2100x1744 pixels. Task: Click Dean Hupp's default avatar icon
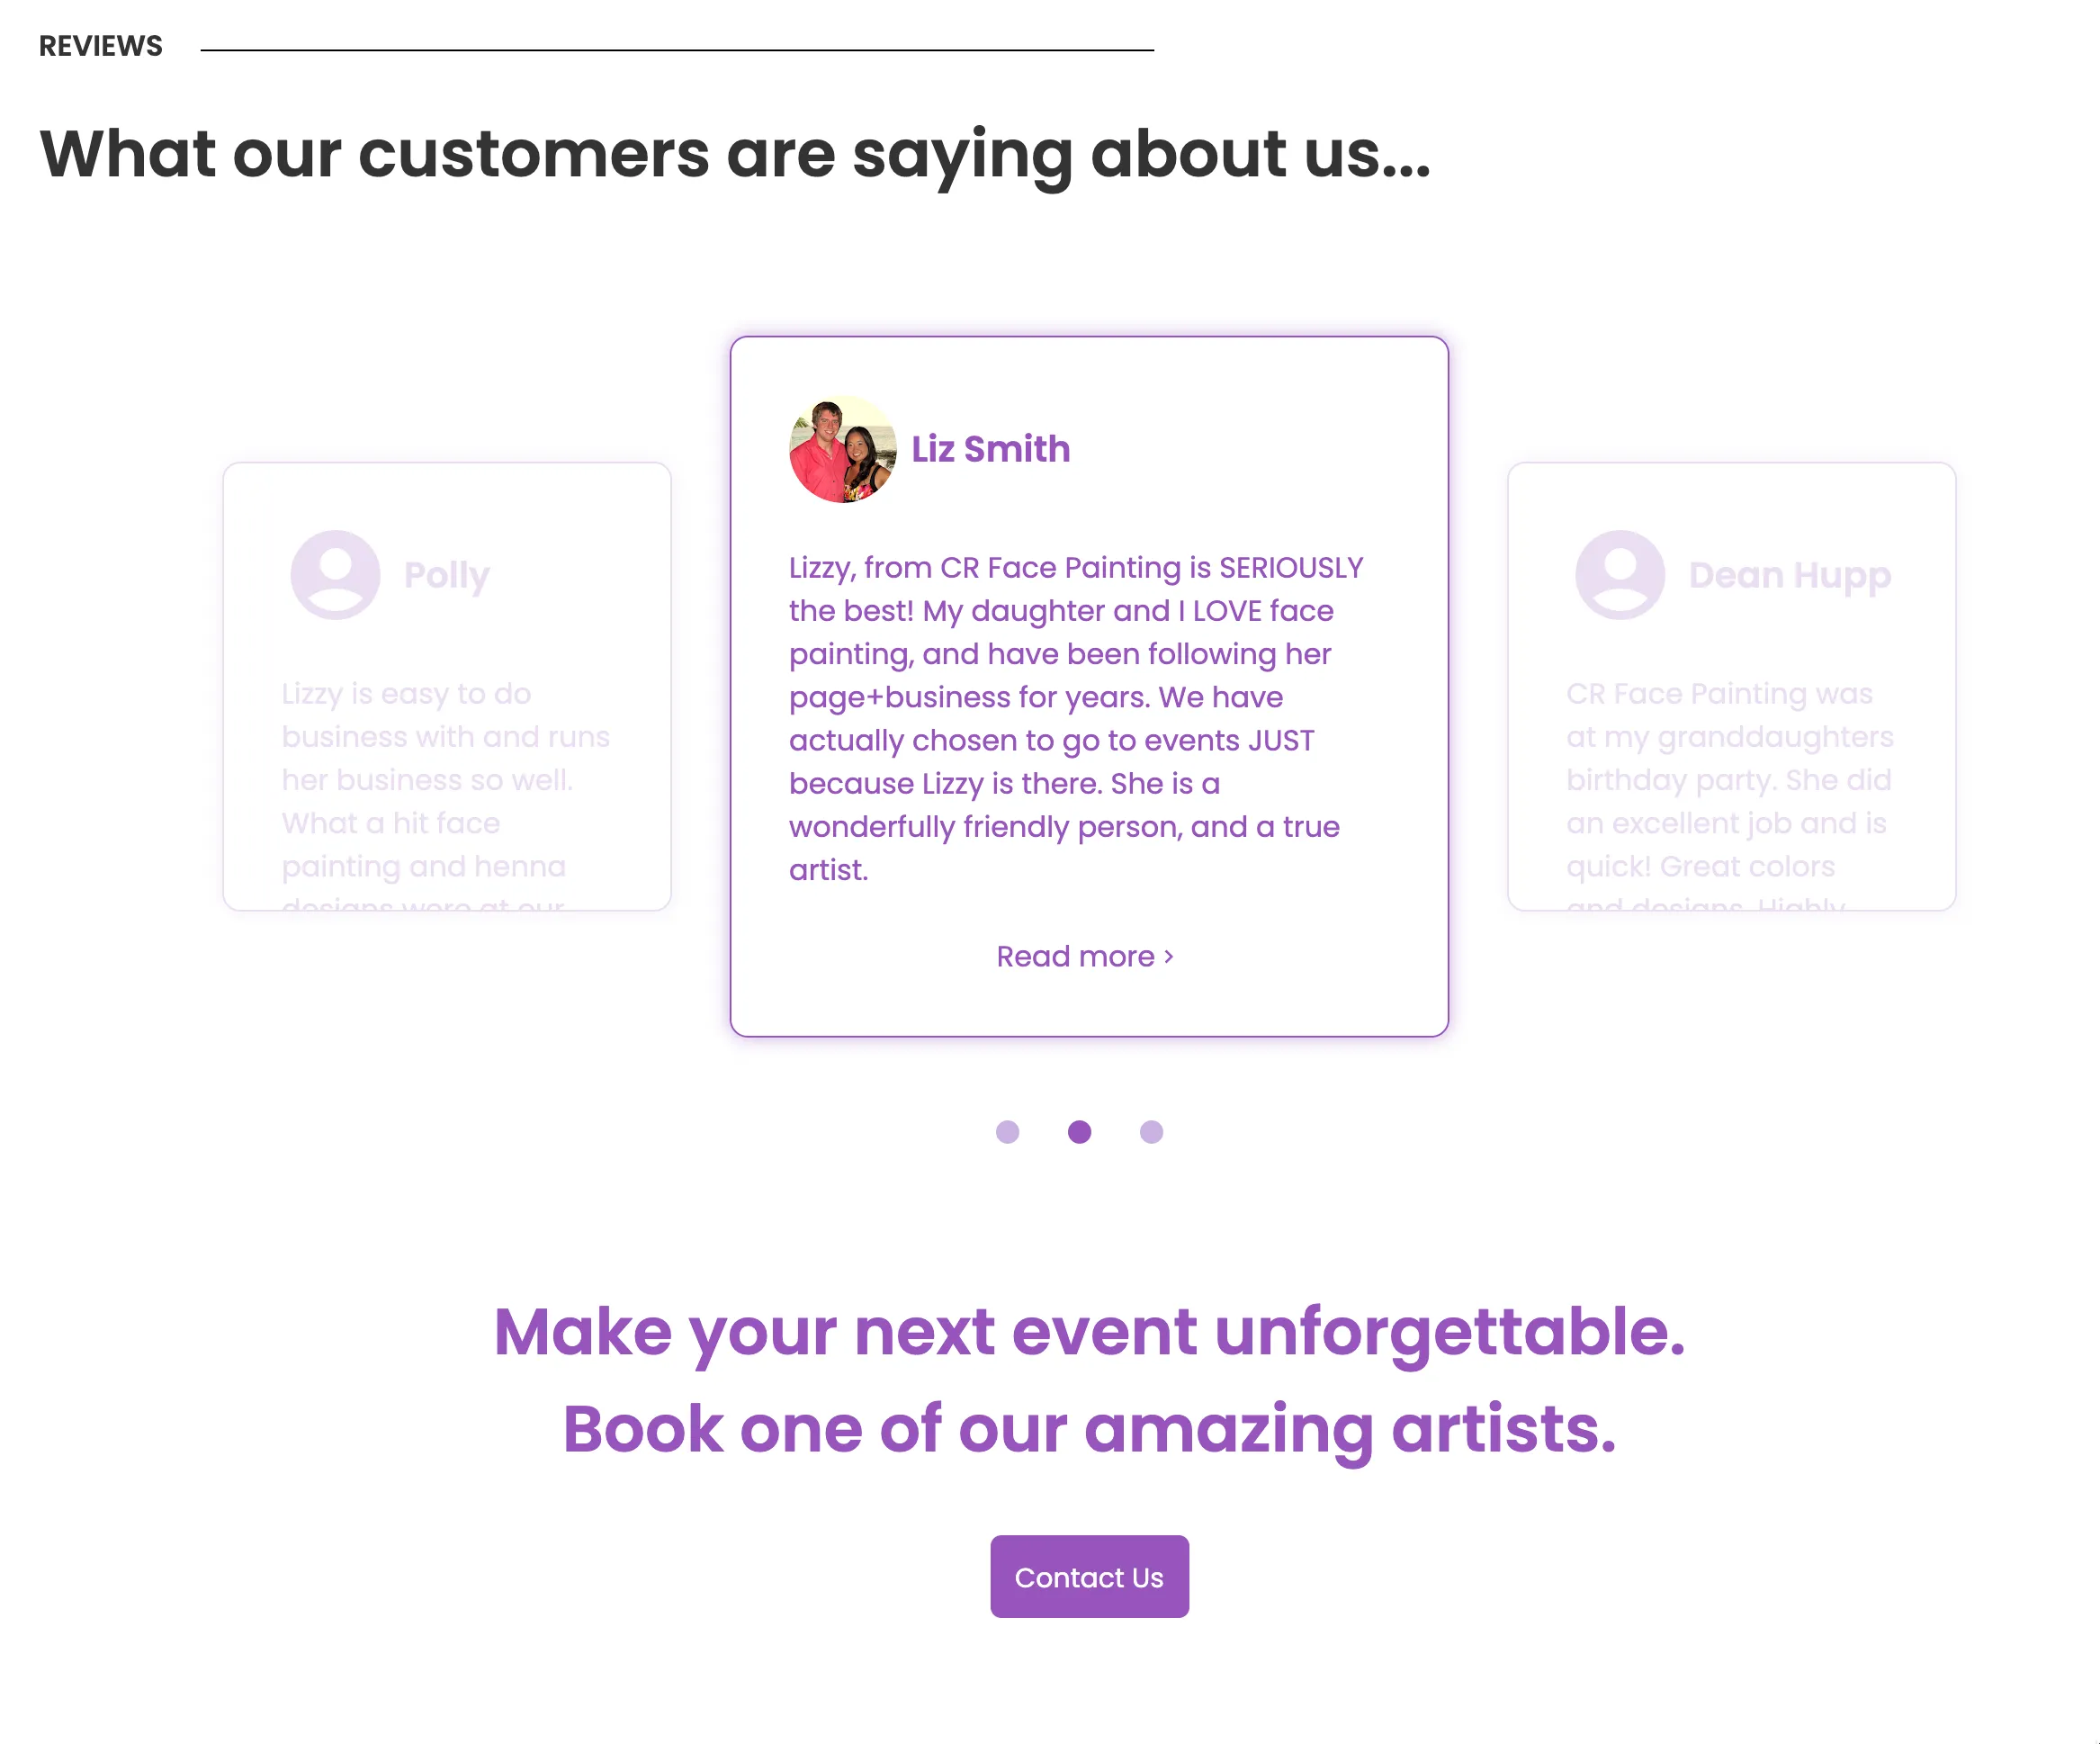pos(1619,575)
